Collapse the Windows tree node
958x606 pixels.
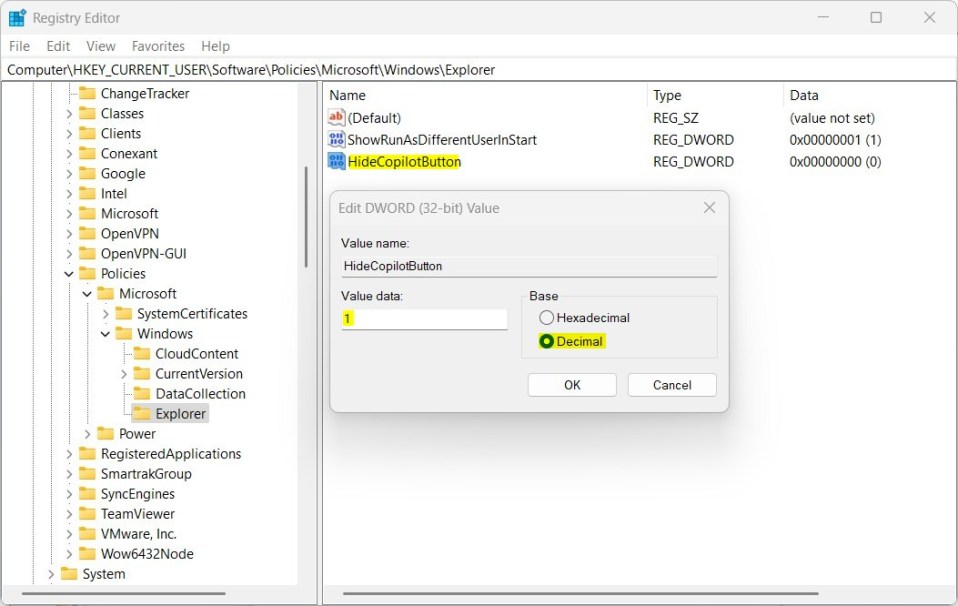105,334
